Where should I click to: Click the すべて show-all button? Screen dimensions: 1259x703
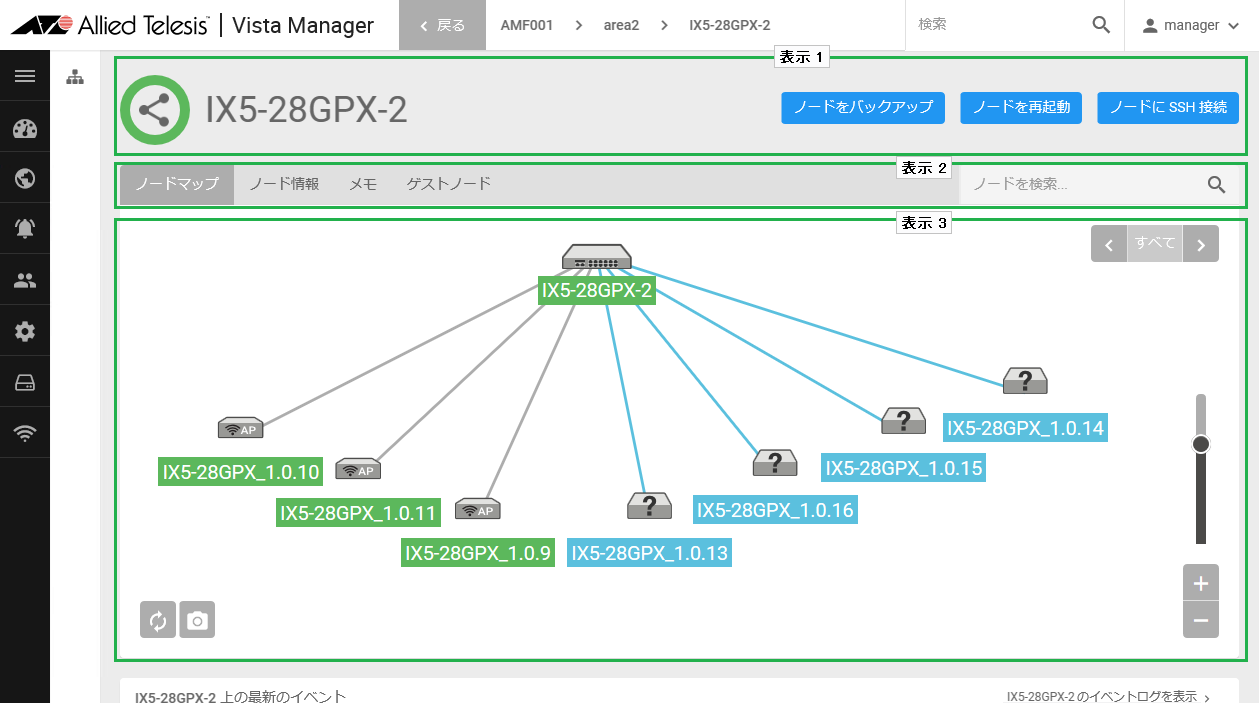click(x=1155, y=243)
